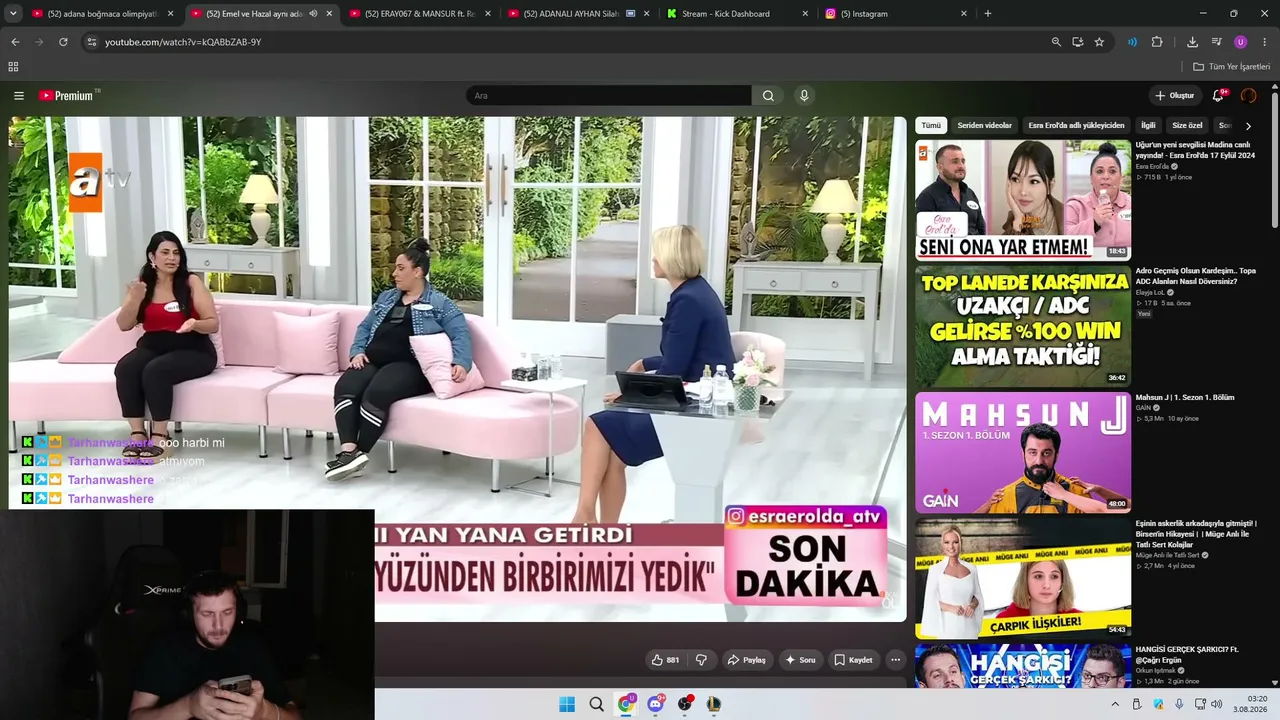This screenshot has height=720, width=1280.
Task: Open Windows taskbar search
Action: [596, 704]
